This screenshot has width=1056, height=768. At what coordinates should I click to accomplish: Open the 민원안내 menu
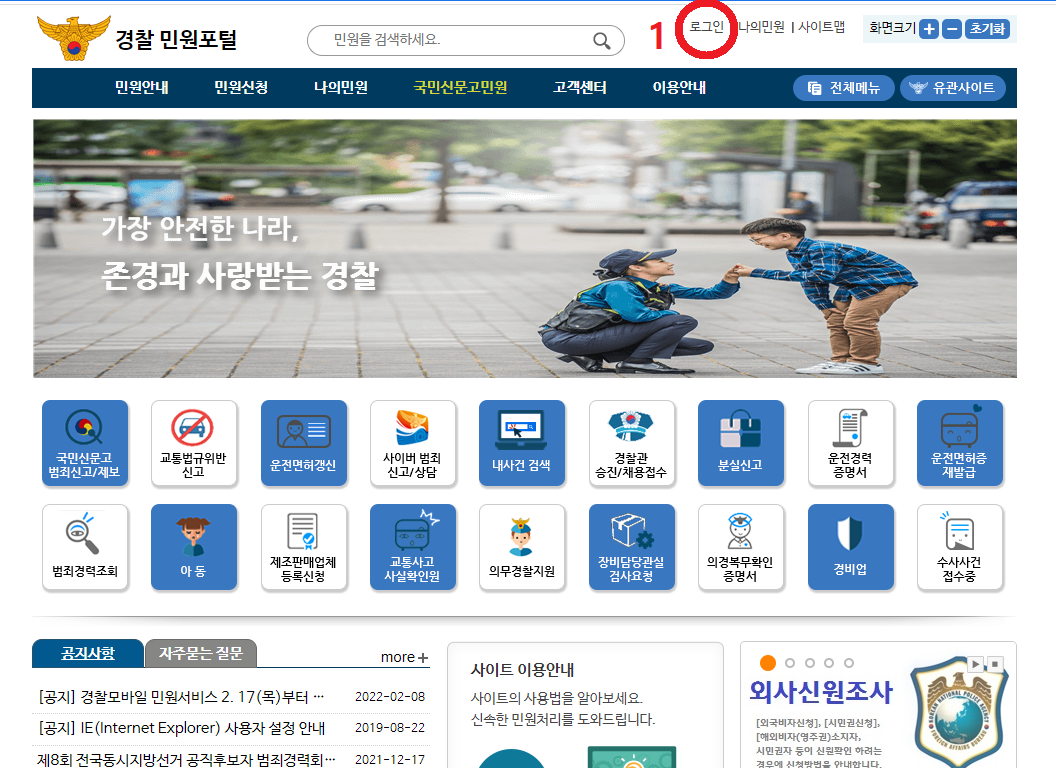coord(141,88)
